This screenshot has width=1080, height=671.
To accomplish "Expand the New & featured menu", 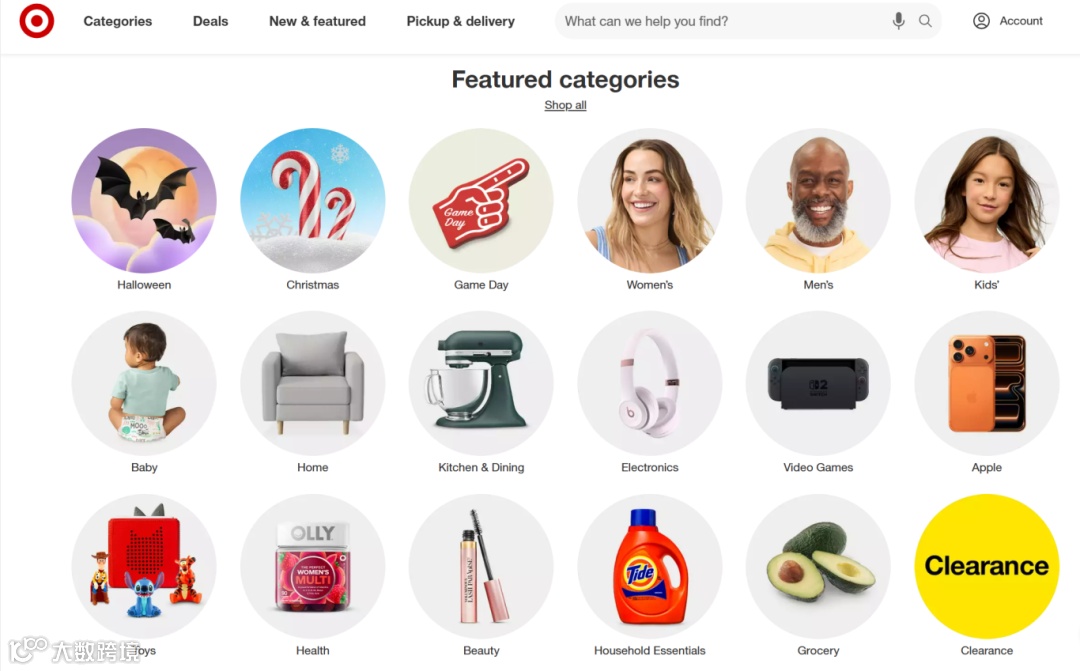I will (x=318, y=21).
